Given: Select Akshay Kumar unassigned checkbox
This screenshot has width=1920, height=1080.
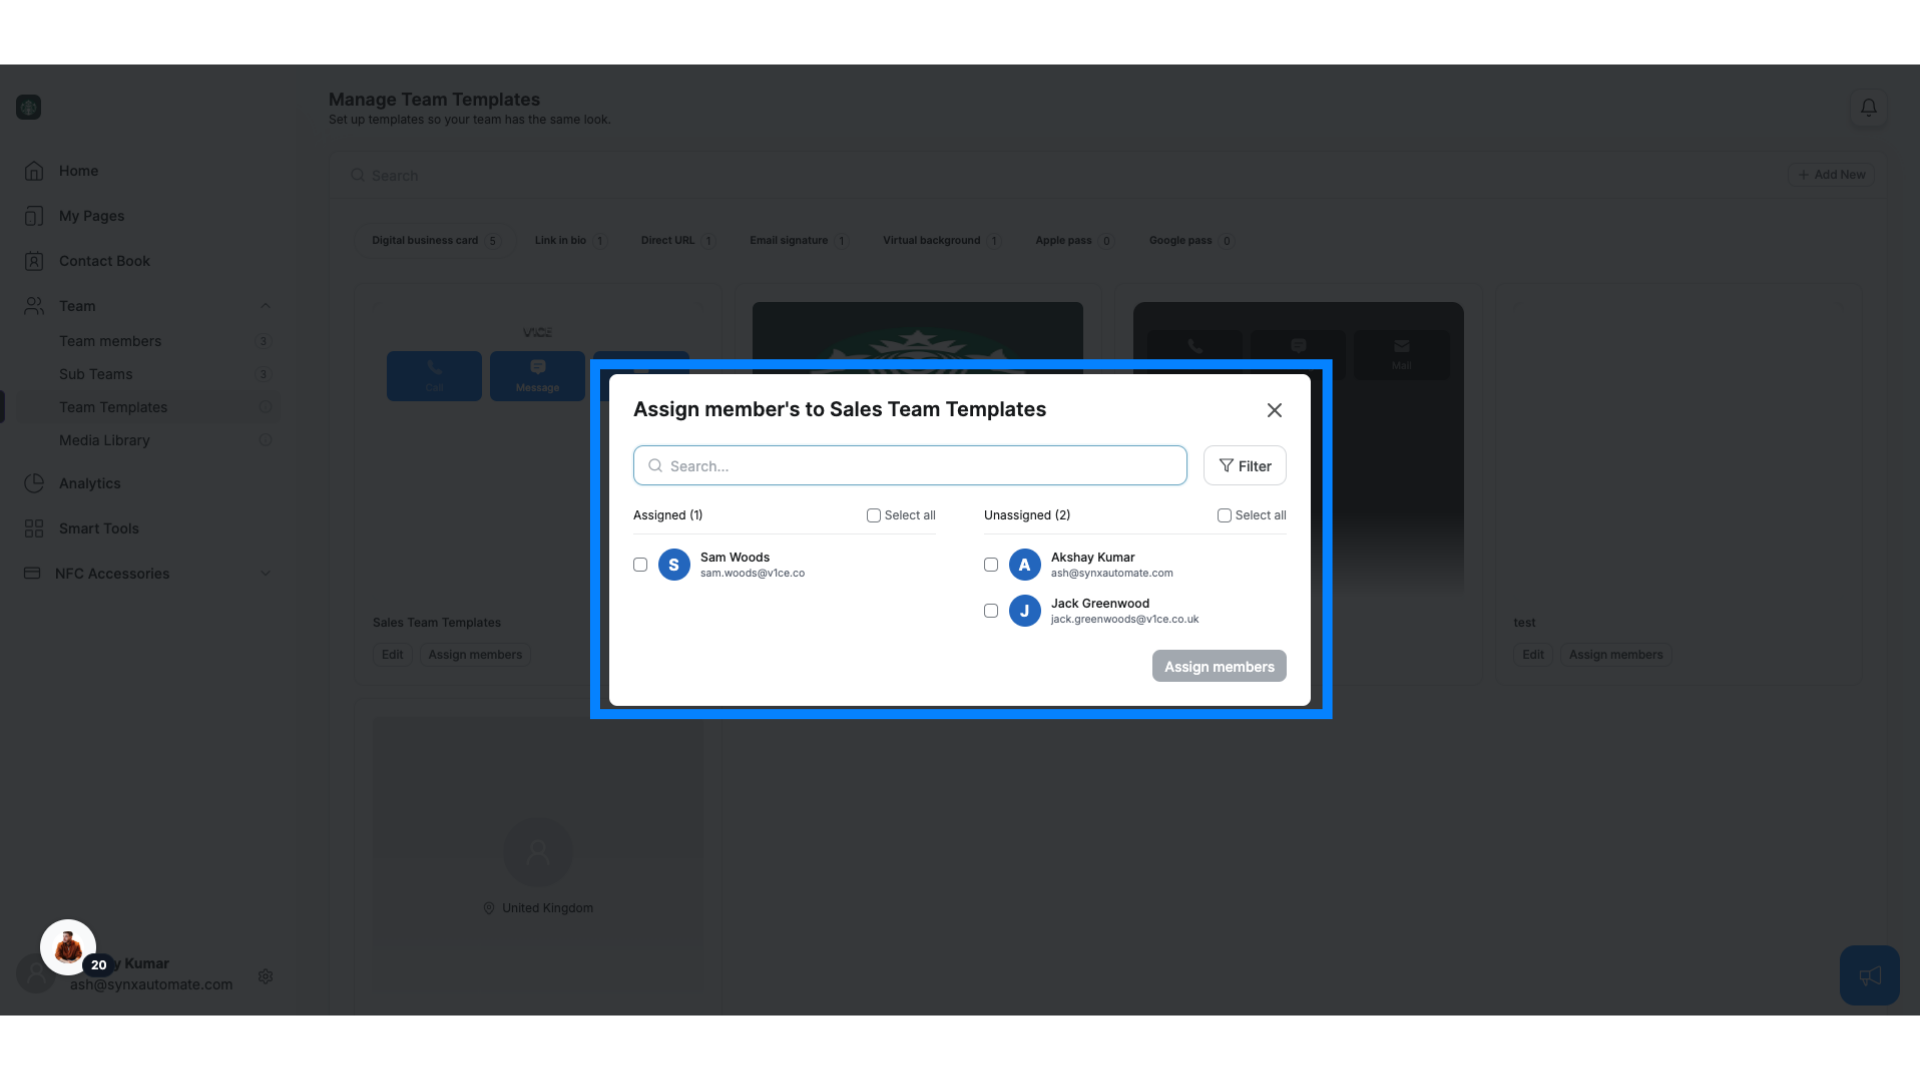Looking at the screenshot, I should click(x=992, y=564).
